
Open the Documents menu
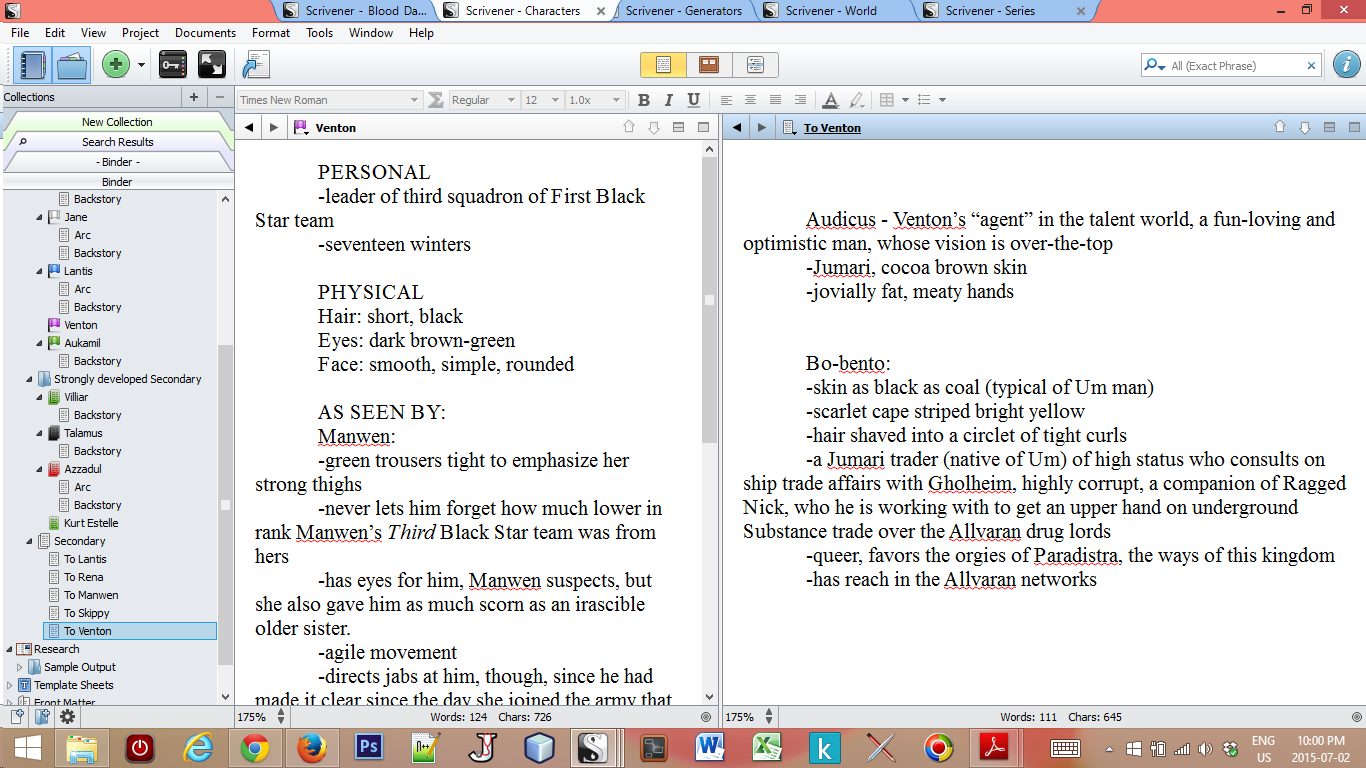click(205, 32)
